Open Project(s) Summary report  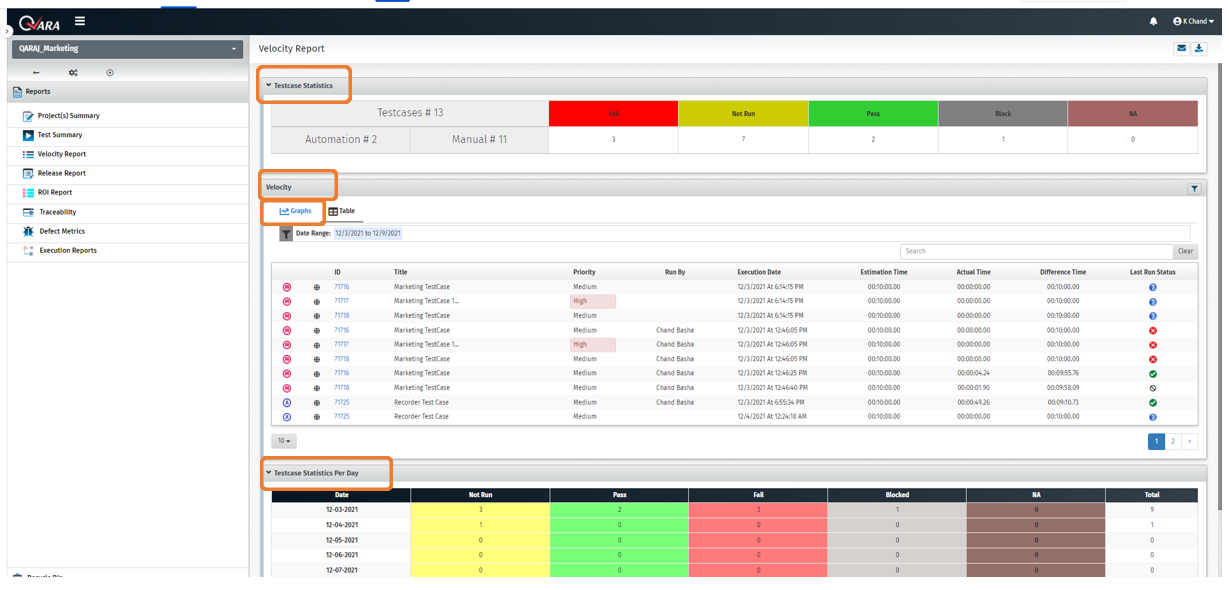pos(68,116)
